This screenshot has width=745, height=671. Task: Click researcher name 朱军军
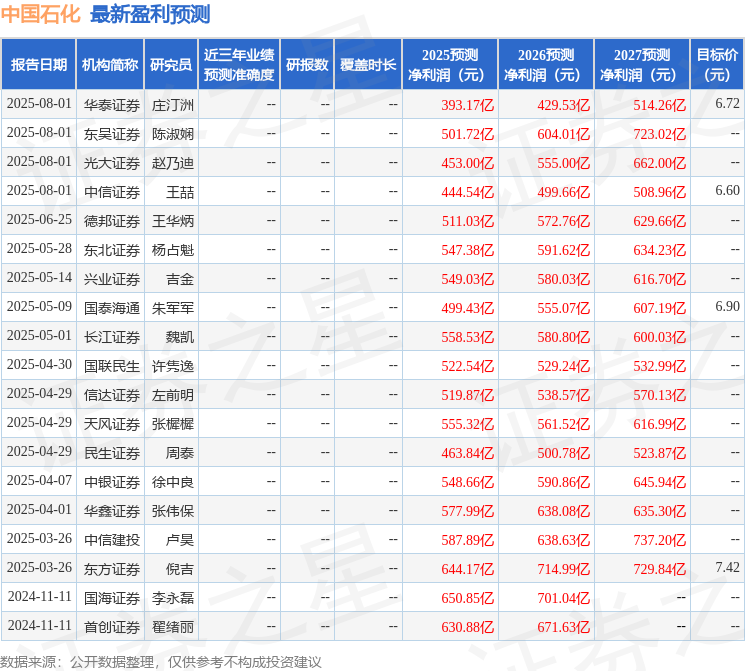click(172, 308)
